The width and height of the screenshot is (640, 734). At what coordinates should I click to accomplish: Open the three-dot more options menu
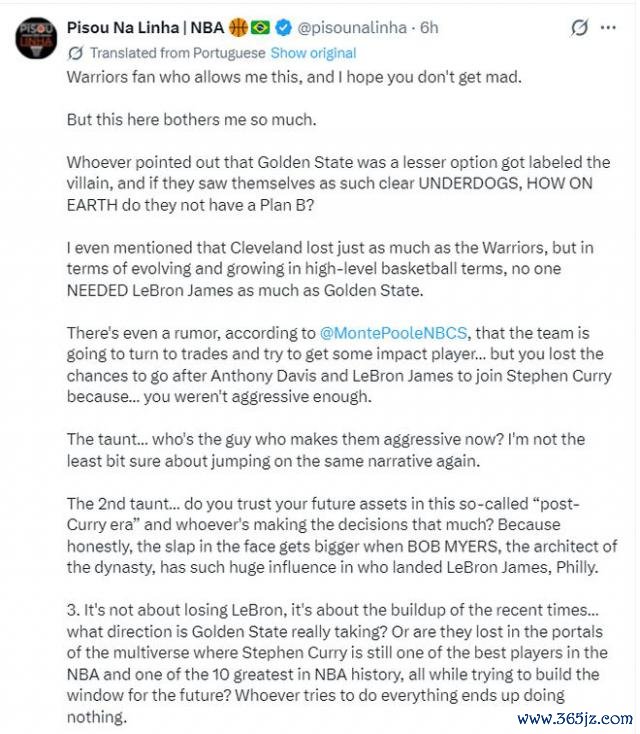click(x=608, y=28)
